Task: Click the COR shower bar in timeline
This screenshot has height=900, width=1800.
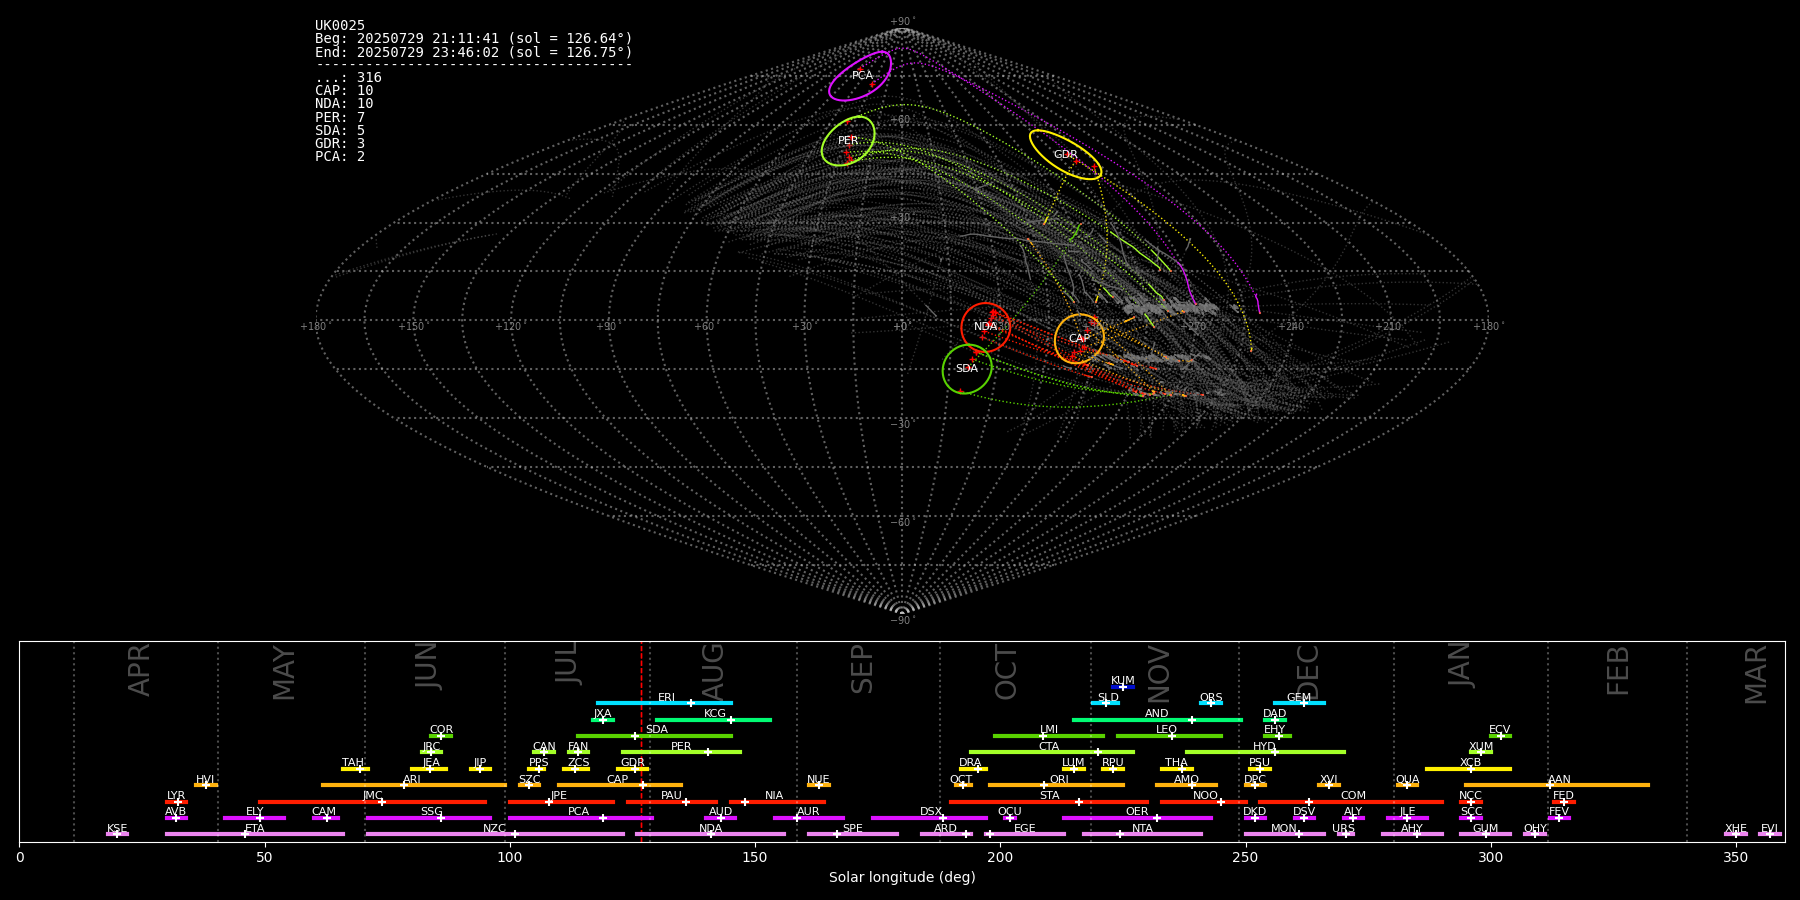Action: pos(441,736)
